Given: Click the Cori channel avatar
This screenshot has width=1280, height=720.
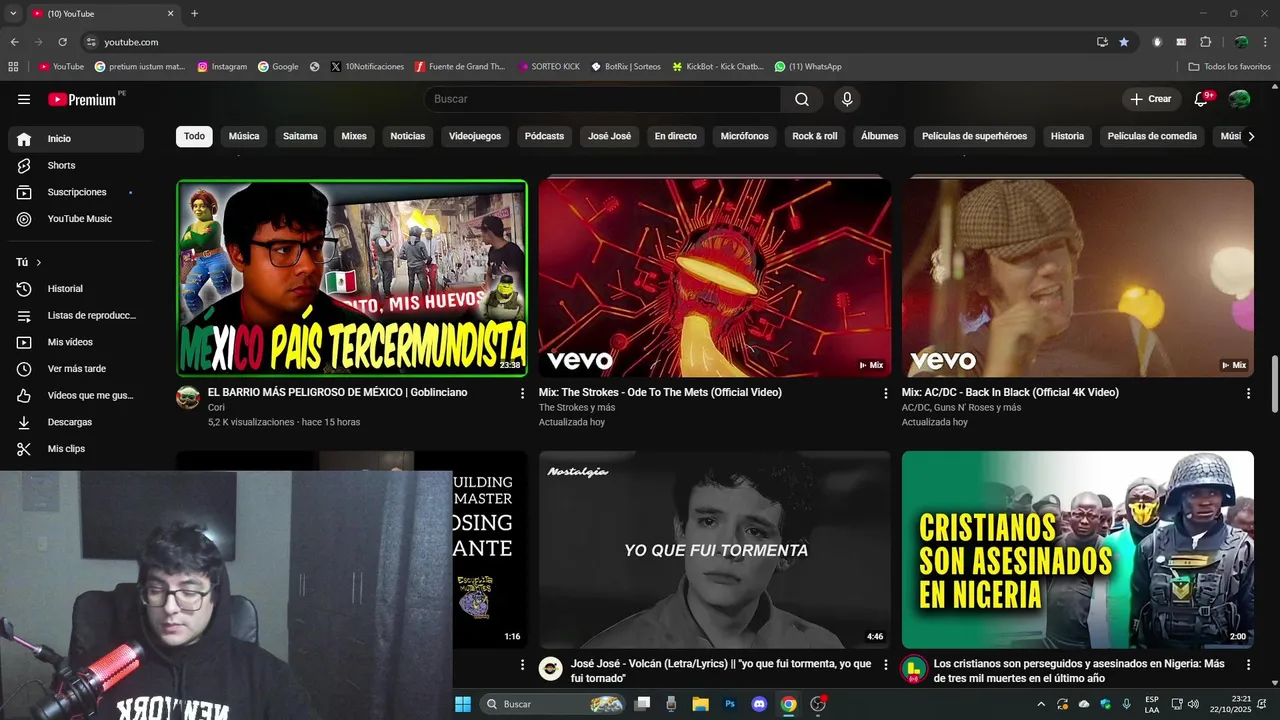Looking at the screenshot, I should click(x=188, y=397).
